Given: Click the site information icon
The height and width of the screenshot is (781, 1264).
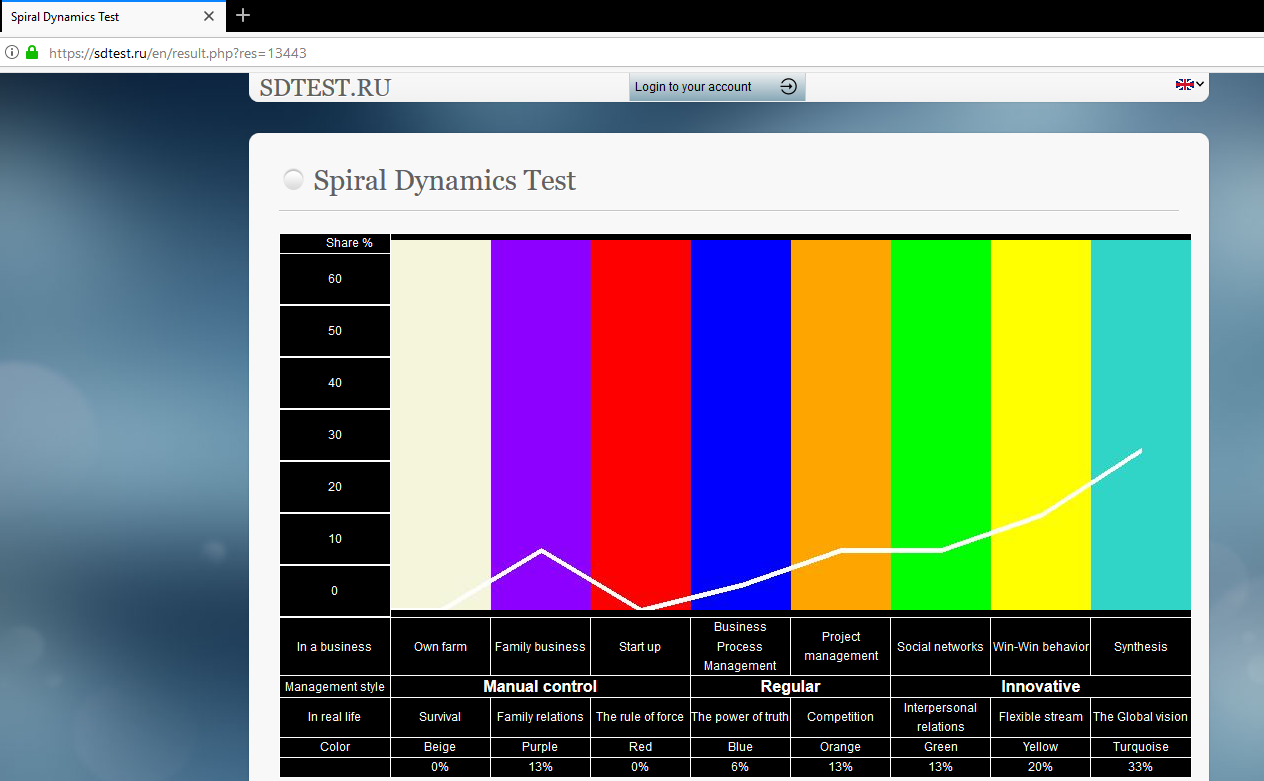Looking at the screenshot, I should (x=12, y=53).
